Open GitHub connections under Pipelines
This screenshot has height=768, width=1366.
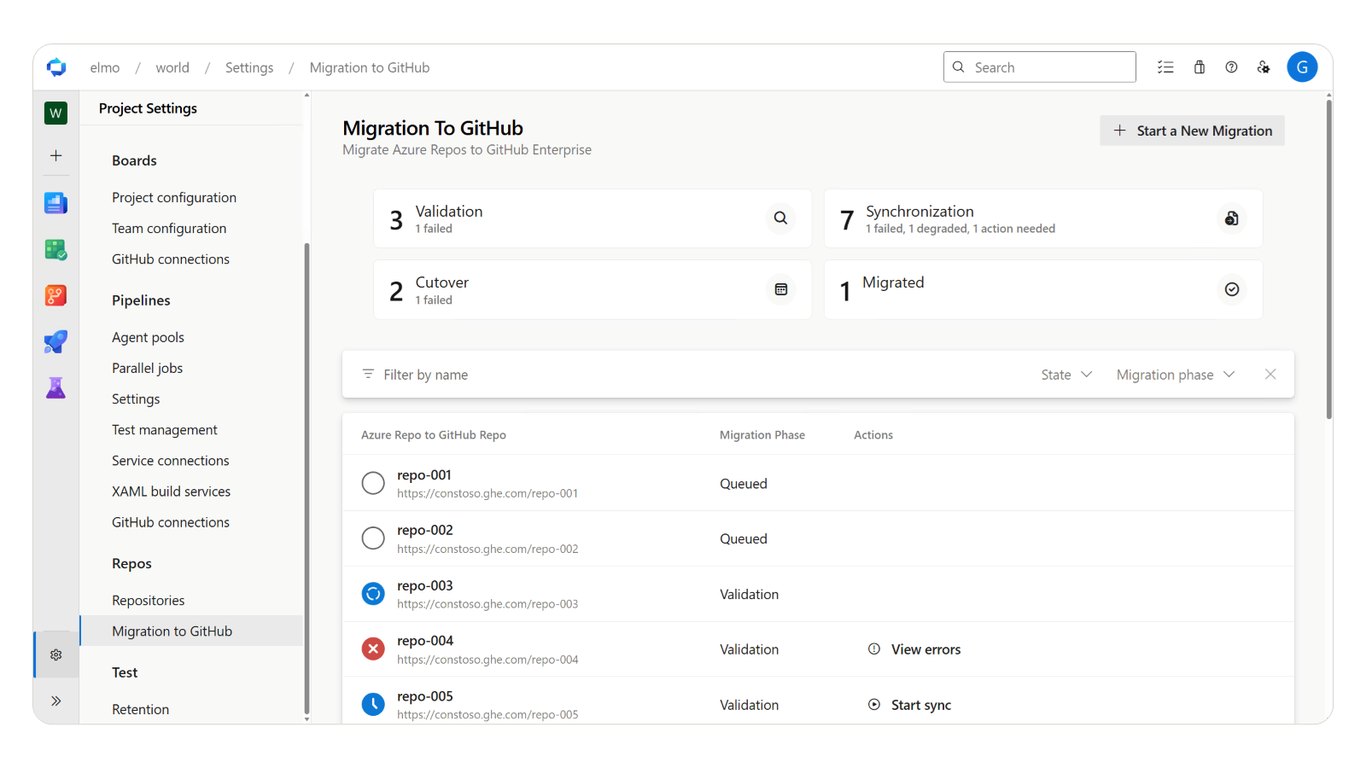click(x=171, y=522)
